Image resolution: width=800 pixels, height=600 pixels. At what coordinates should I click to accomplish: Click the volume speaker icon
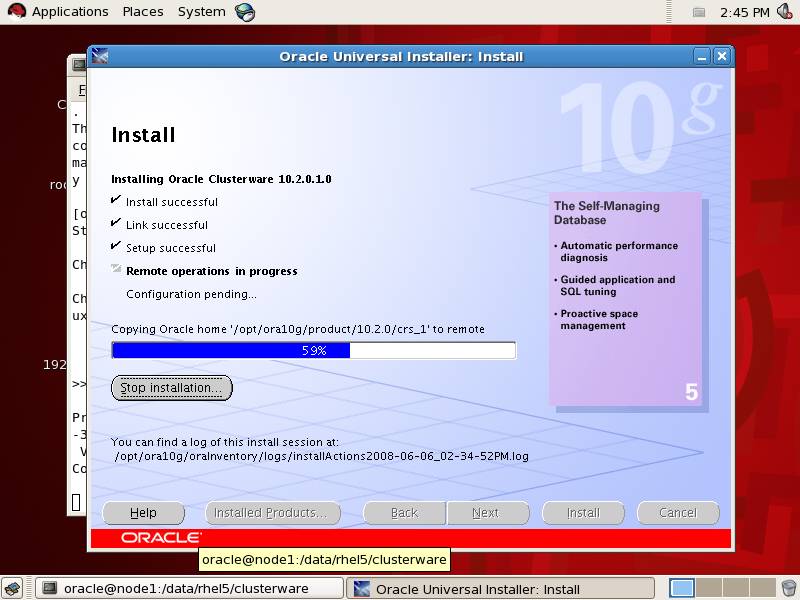tap(784, 11)
